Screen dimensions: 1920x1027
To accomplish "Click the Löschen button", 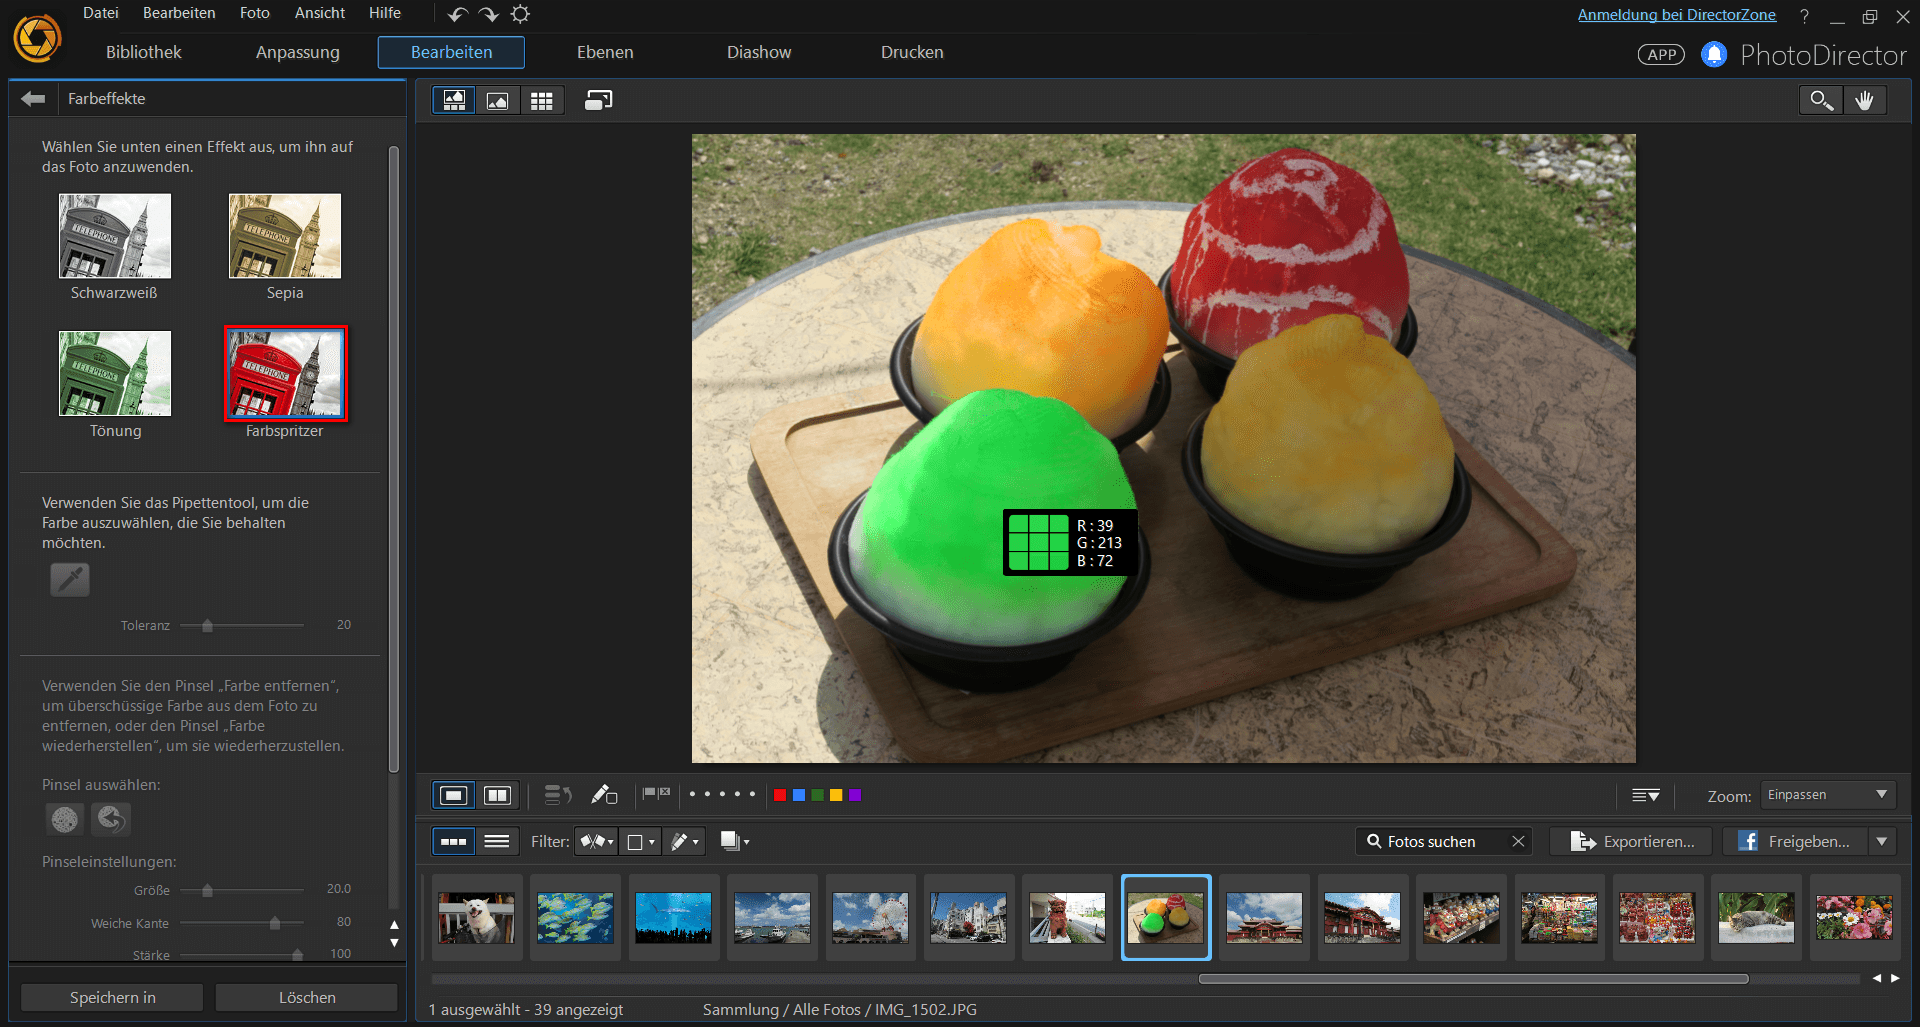I will [307, 997].
